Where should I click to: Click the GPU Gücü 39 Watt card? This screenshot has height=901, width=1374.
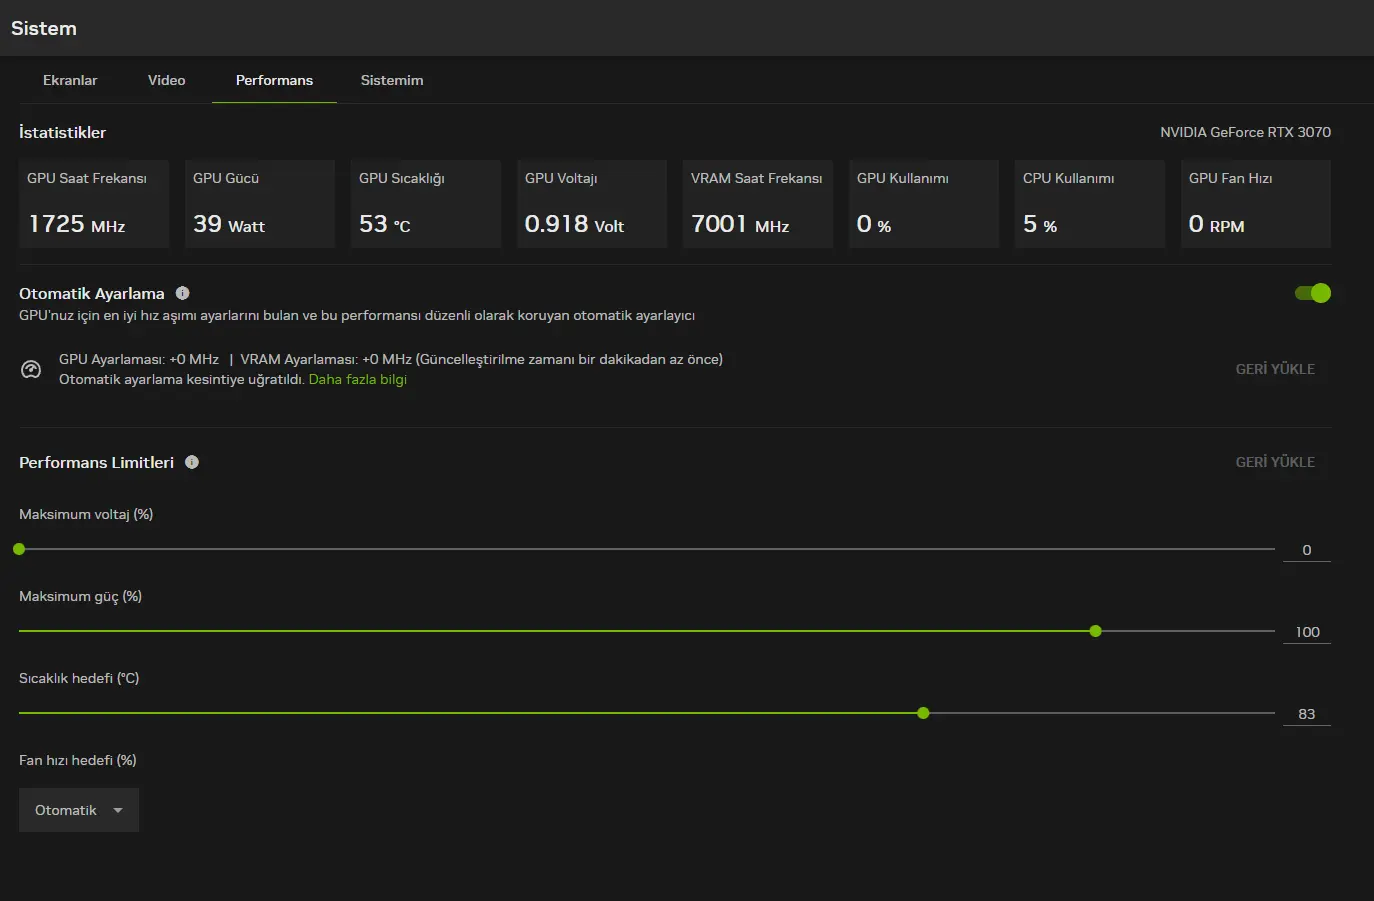[260, 204]
